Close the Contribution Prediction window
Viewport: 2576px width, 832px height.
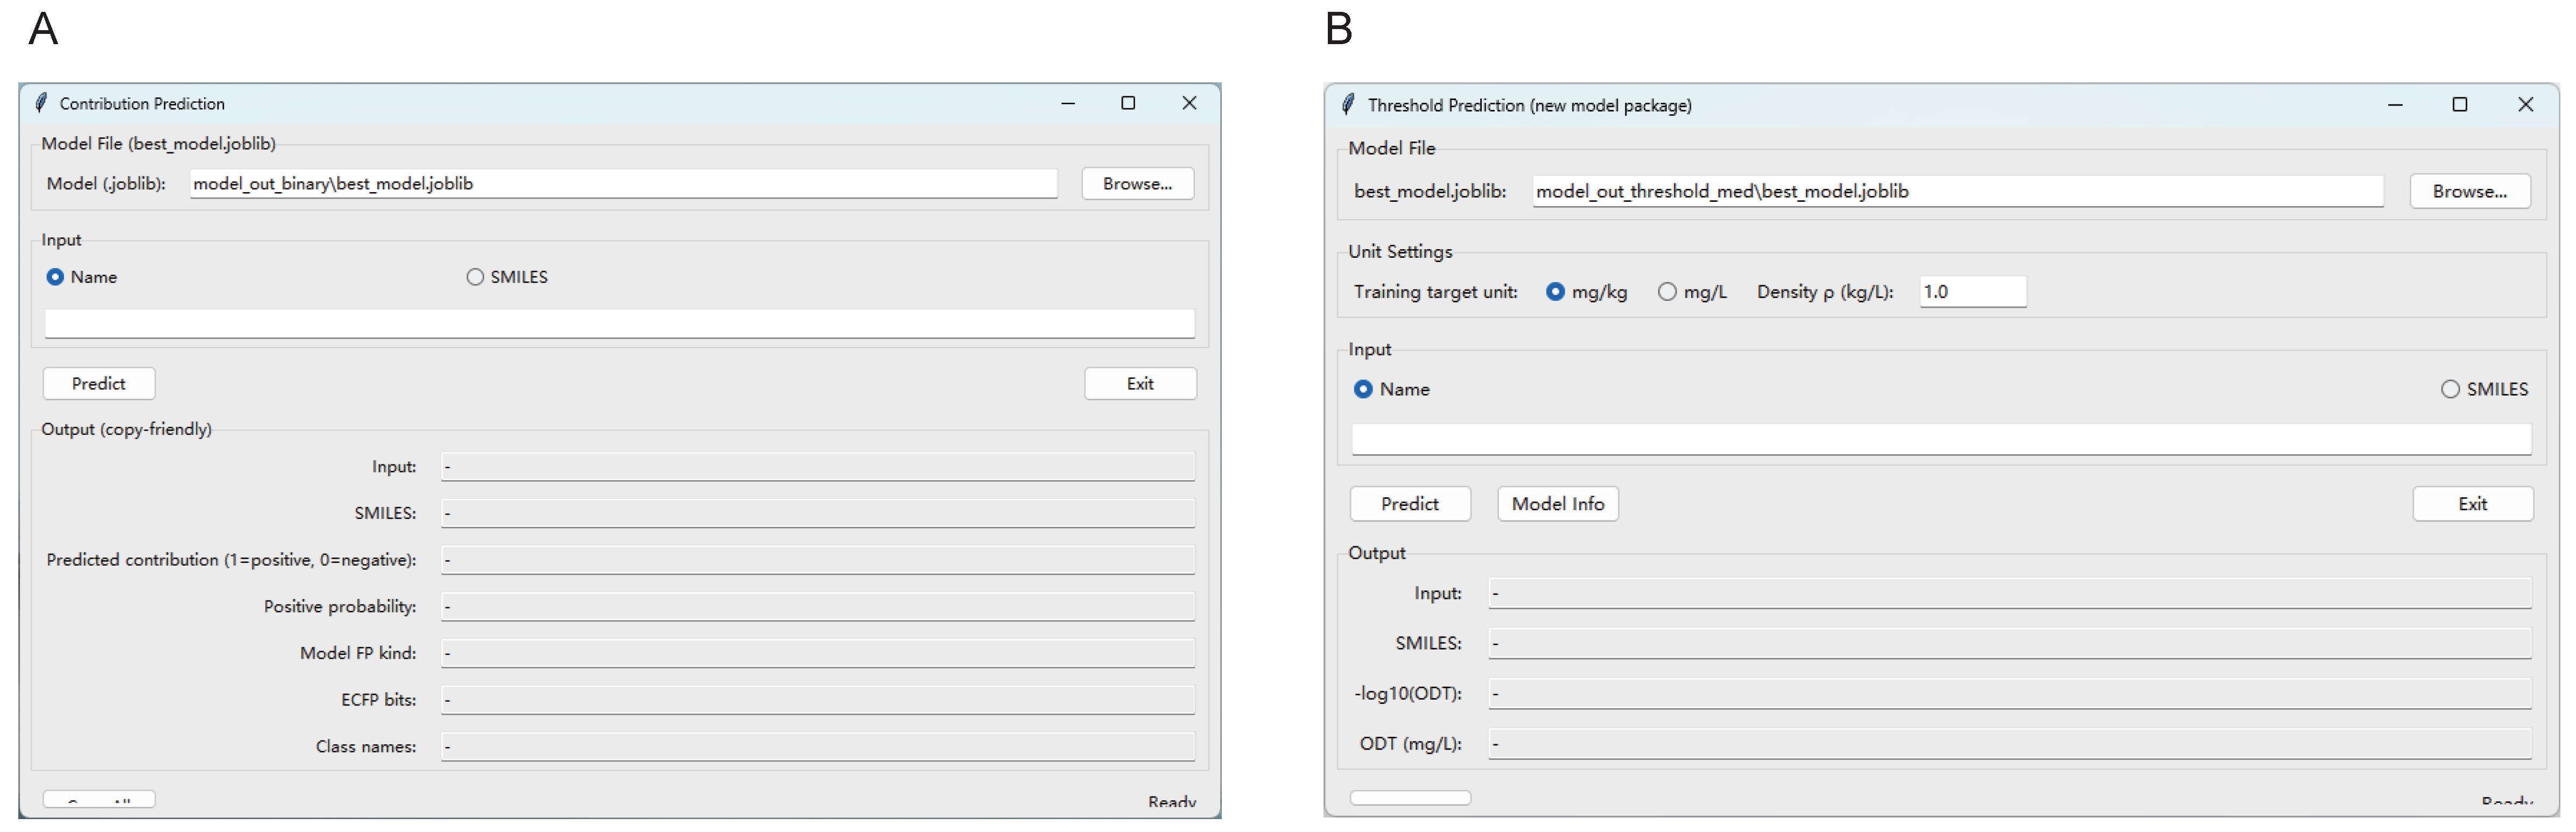1189,103
